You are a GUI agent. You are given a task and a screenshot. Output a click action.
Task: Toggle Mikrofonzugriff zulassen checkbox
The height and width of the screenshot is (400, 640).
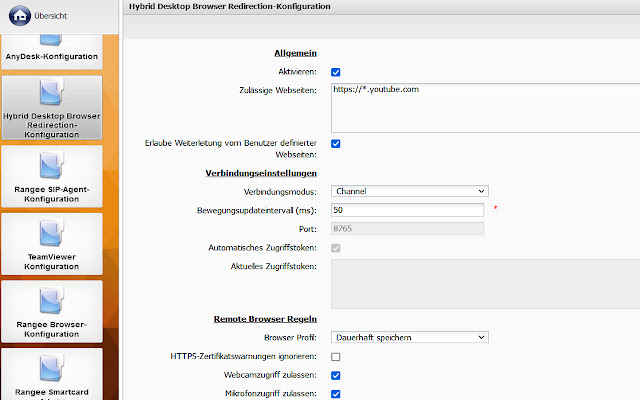click(336, 394)
